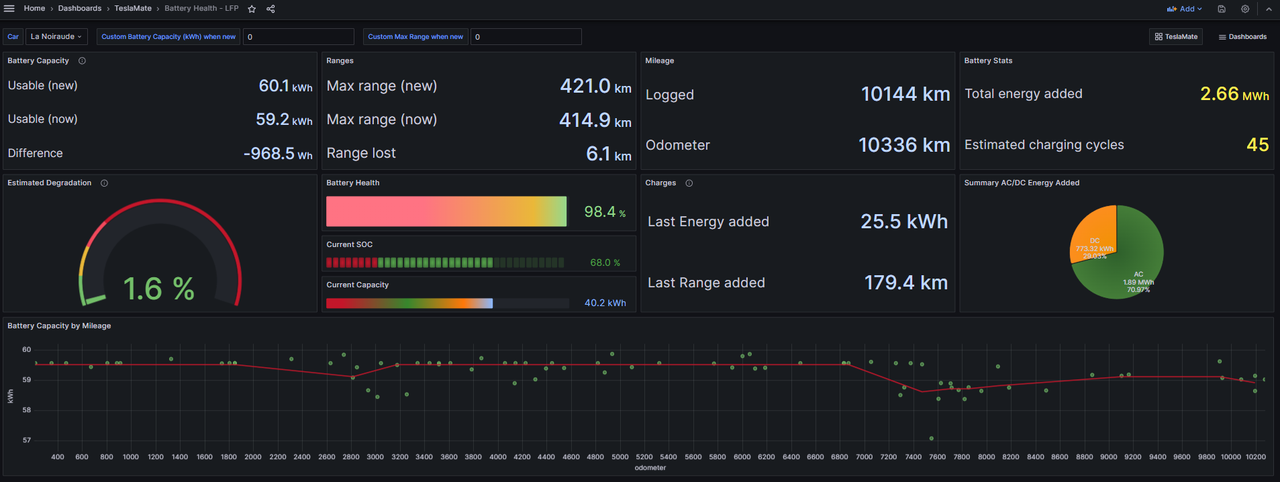1280x482 pixels.
Task: Click the 45 charging cycles value
Action: tap(1258, 145)
